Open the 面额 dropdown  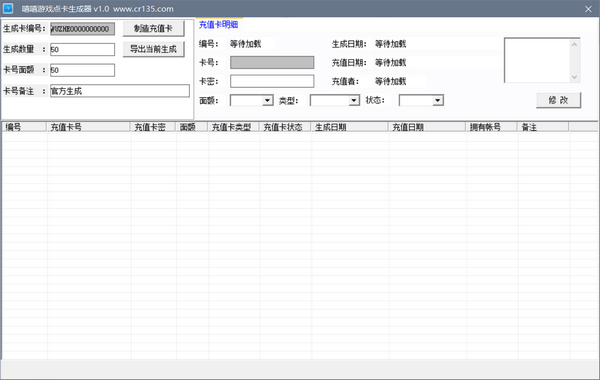251,100
